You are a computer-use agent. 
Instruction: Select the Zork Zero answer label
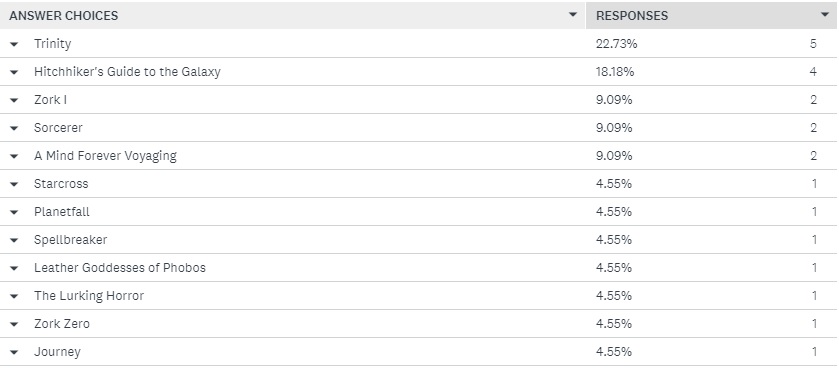[x=62, y=324]
